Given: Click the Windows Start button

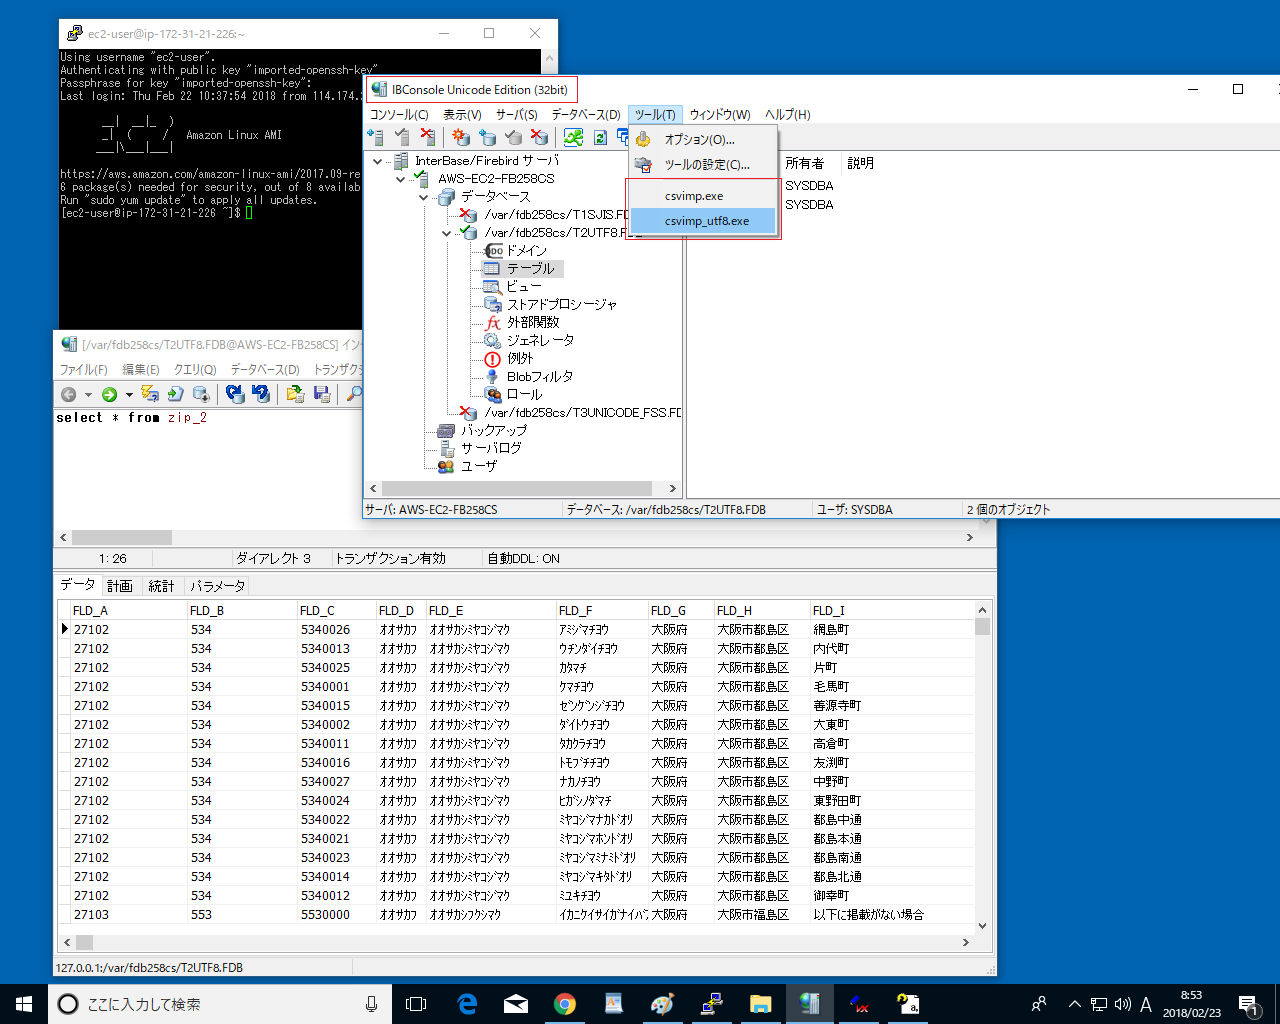Looking at the screenshot, I should click(x=24, y=1004).
